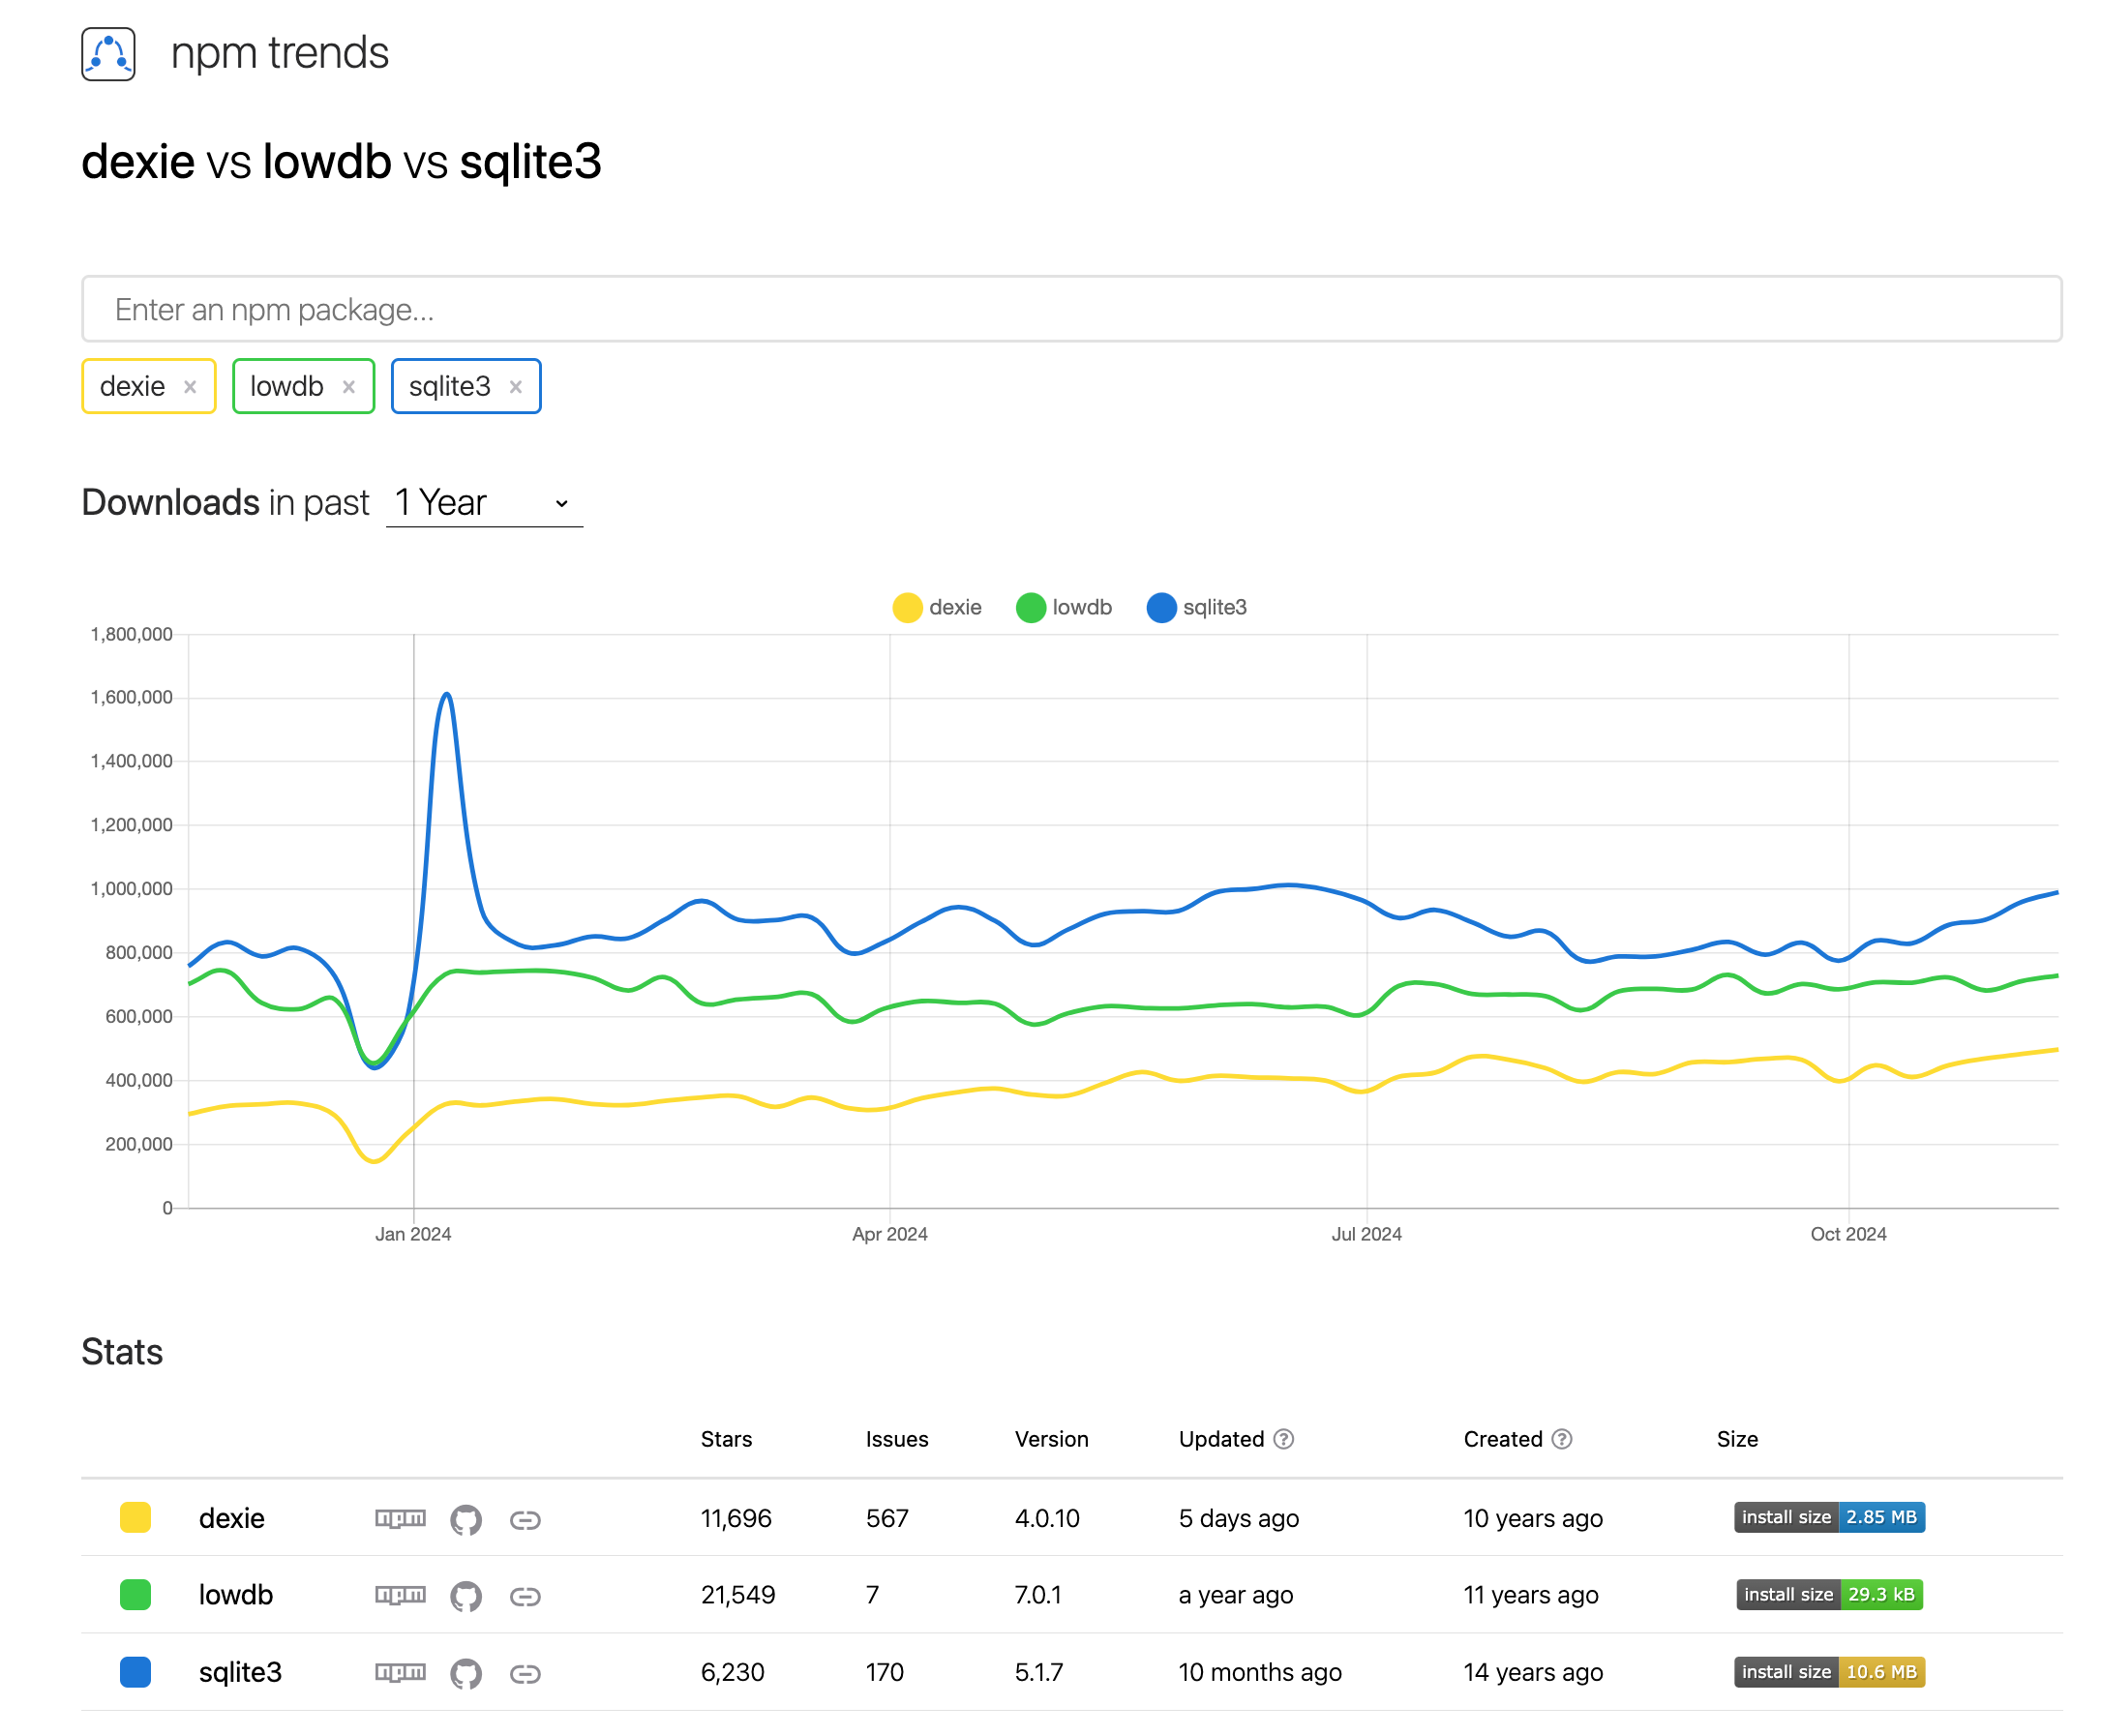Open dexie GitHub repository icon
This screenshot has height=1736, width=2102.
tap(466, 1519)
